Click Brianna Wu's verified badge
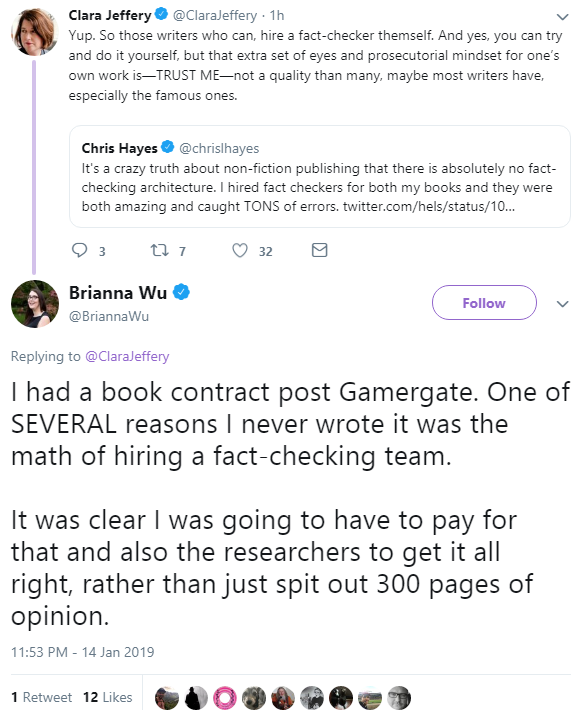585x710 pixels. [182, 292]
